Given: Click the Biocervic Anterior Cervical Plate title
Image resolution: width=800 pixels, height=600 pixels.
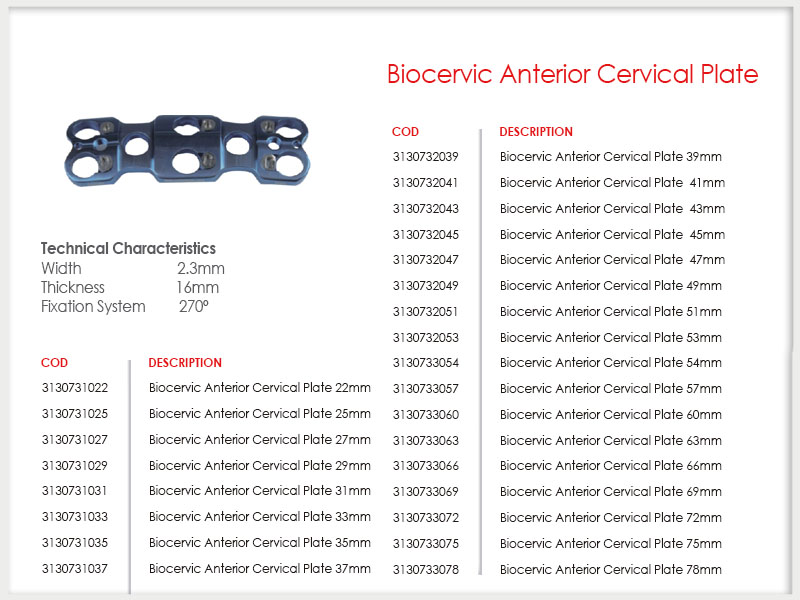Looking at the screenshot, I should point(572,74).
